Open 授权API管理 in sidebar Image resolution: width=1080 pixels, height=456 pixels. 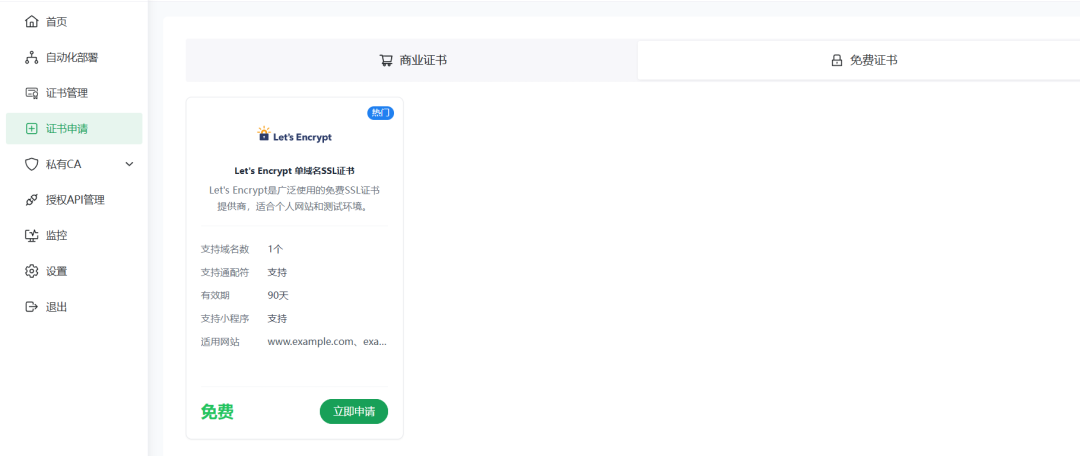point(74,200)
